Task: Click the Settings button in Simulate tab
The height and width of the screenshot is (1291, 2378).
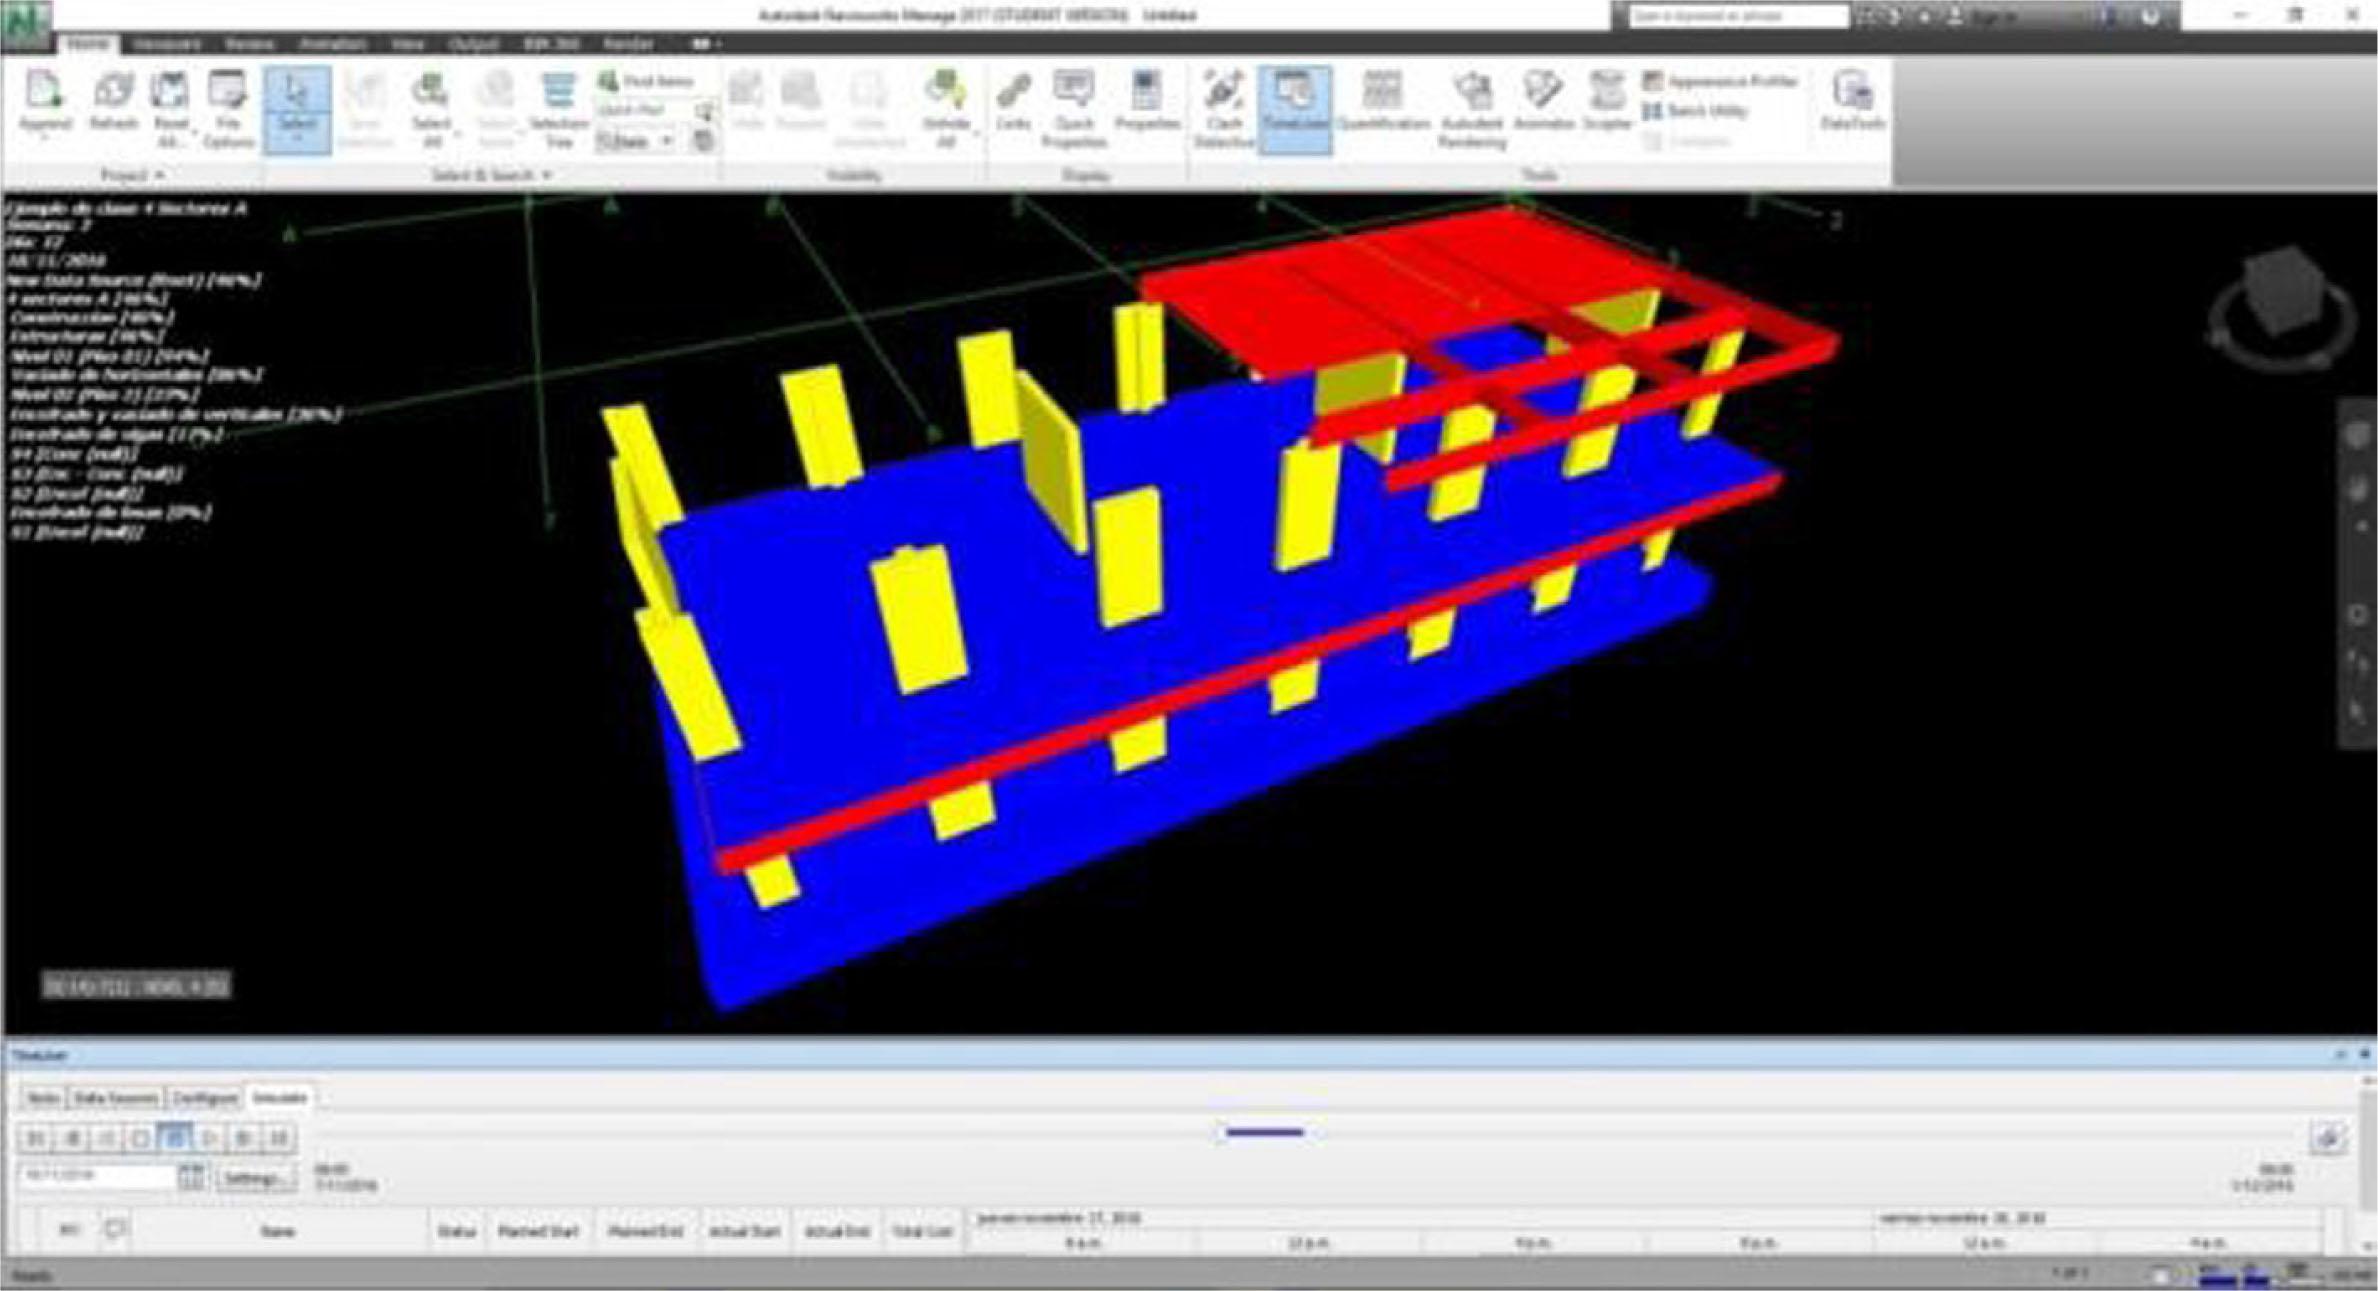Action: coord(256,1178)
